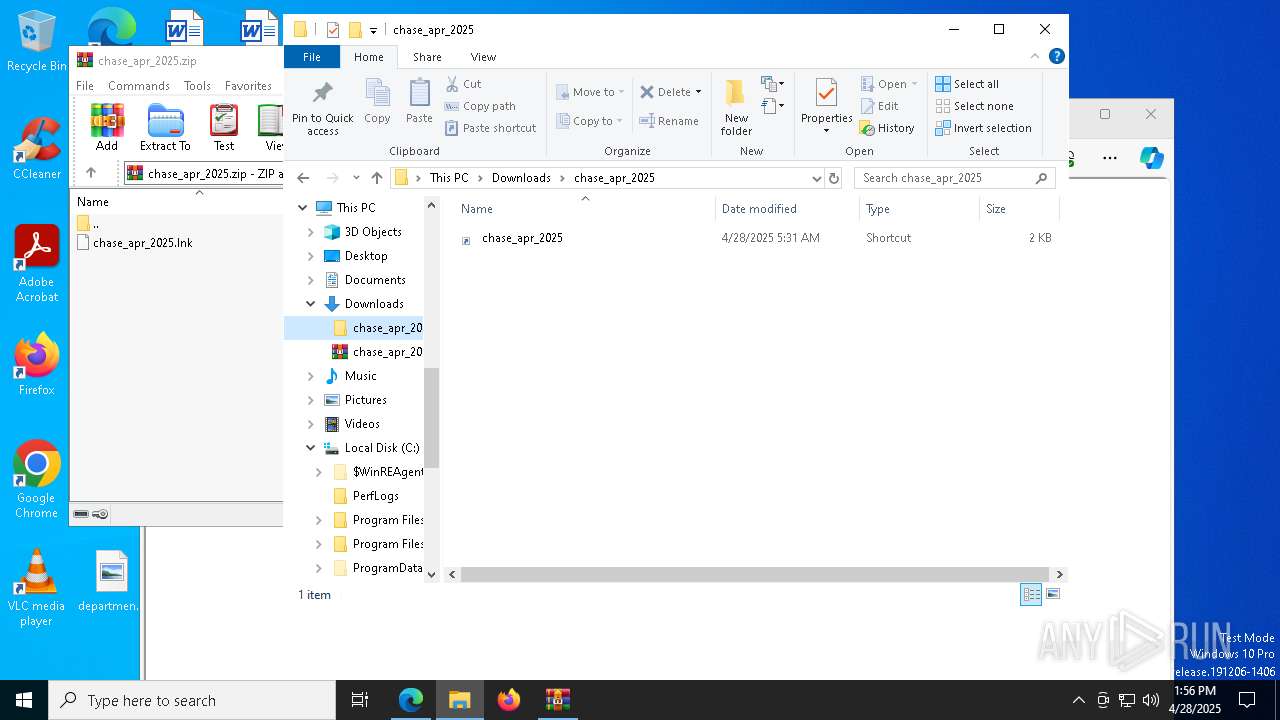
Task: Click taskbar Type here to search box
Action: coord(192,700)
